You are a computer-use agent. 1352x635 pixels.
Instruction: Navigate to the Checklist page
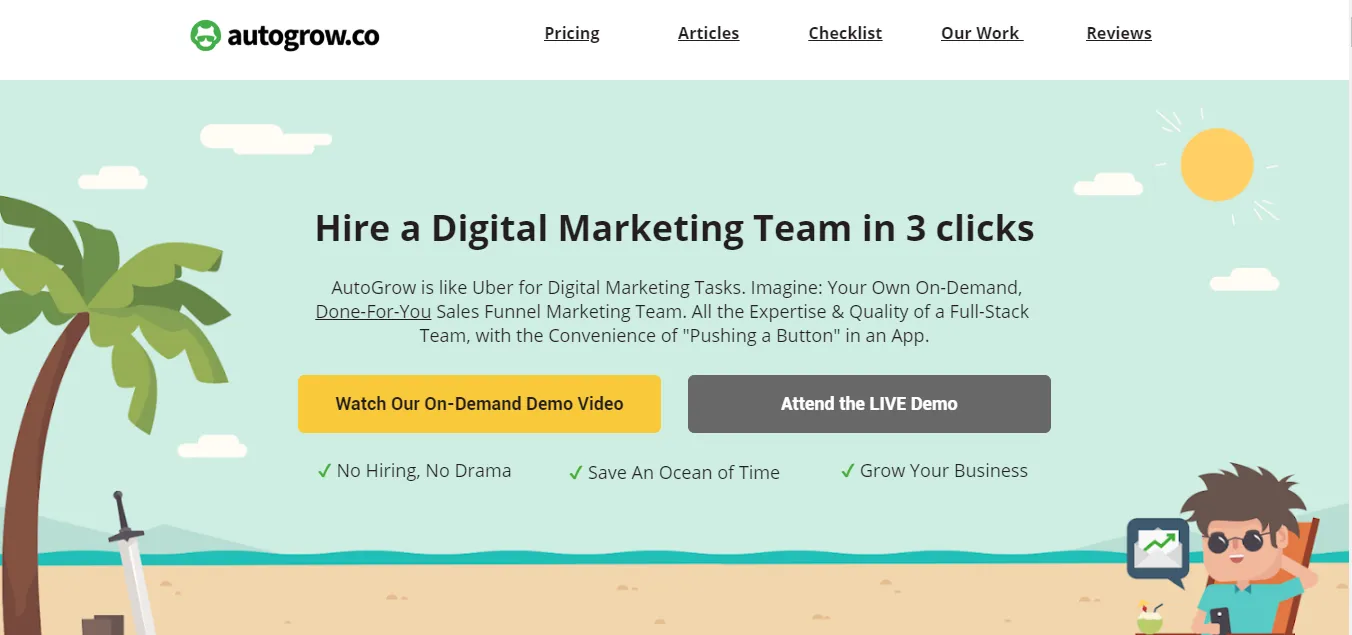(845, 33)
